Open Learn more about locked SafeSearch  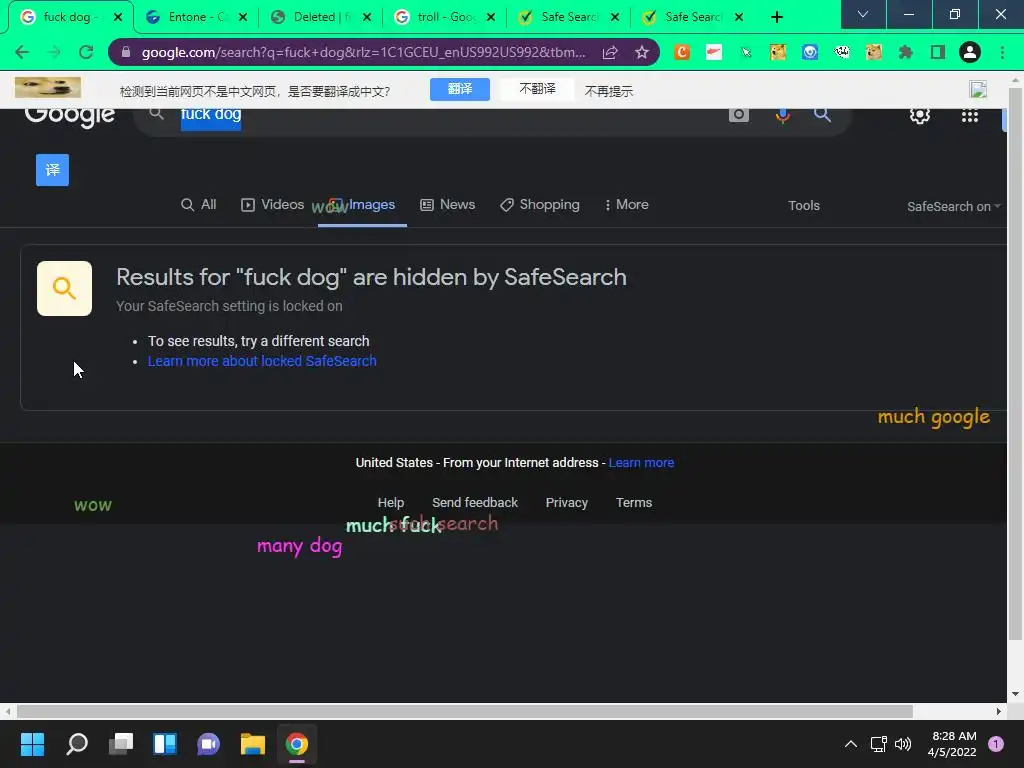click(x=262, y=361)
